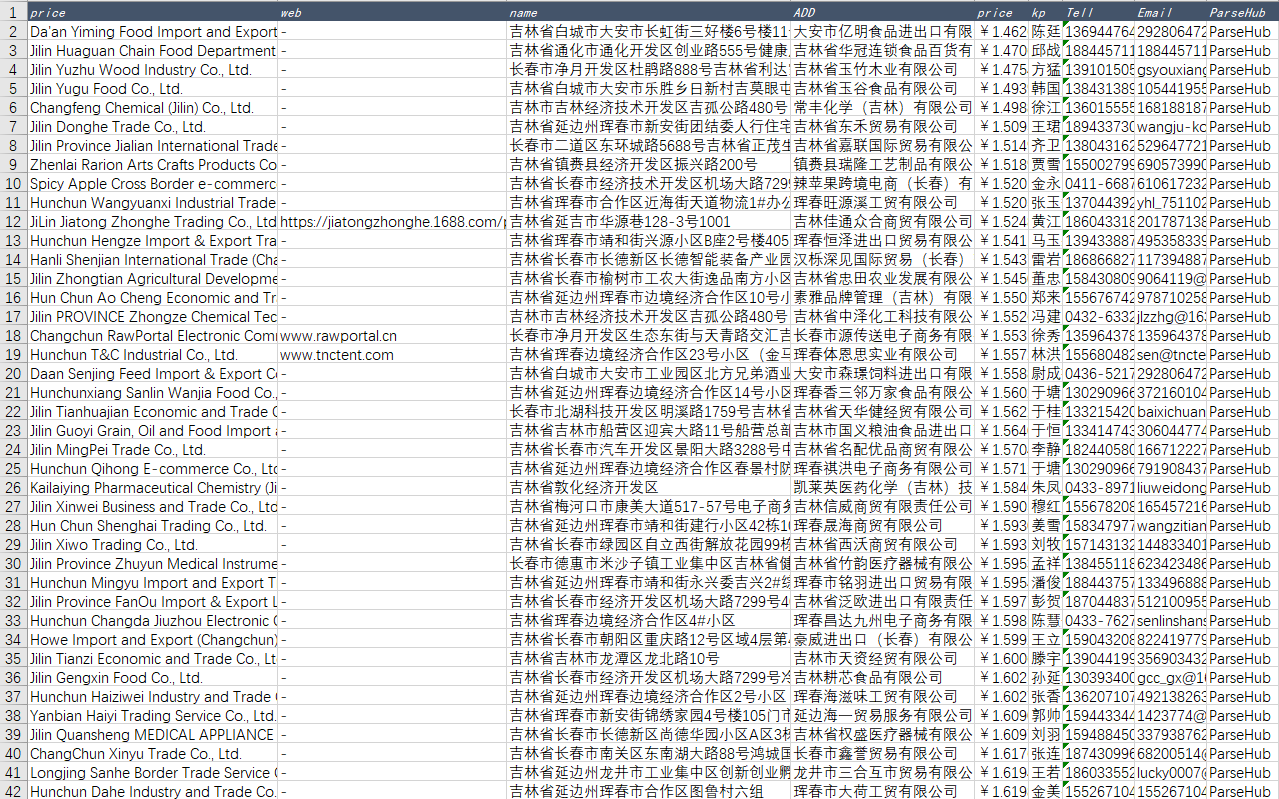Image resolution: width=1279 pixels, height=799 pixels.
Task: Click row number 12 header
Action: [x=13, y=222]
